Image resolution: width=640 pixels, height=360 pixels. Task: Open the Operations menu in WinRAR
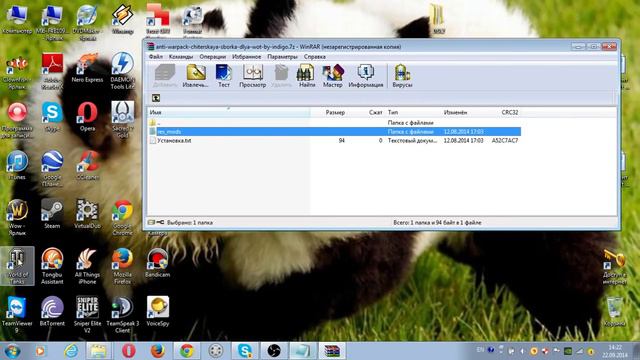pos(212,57)
